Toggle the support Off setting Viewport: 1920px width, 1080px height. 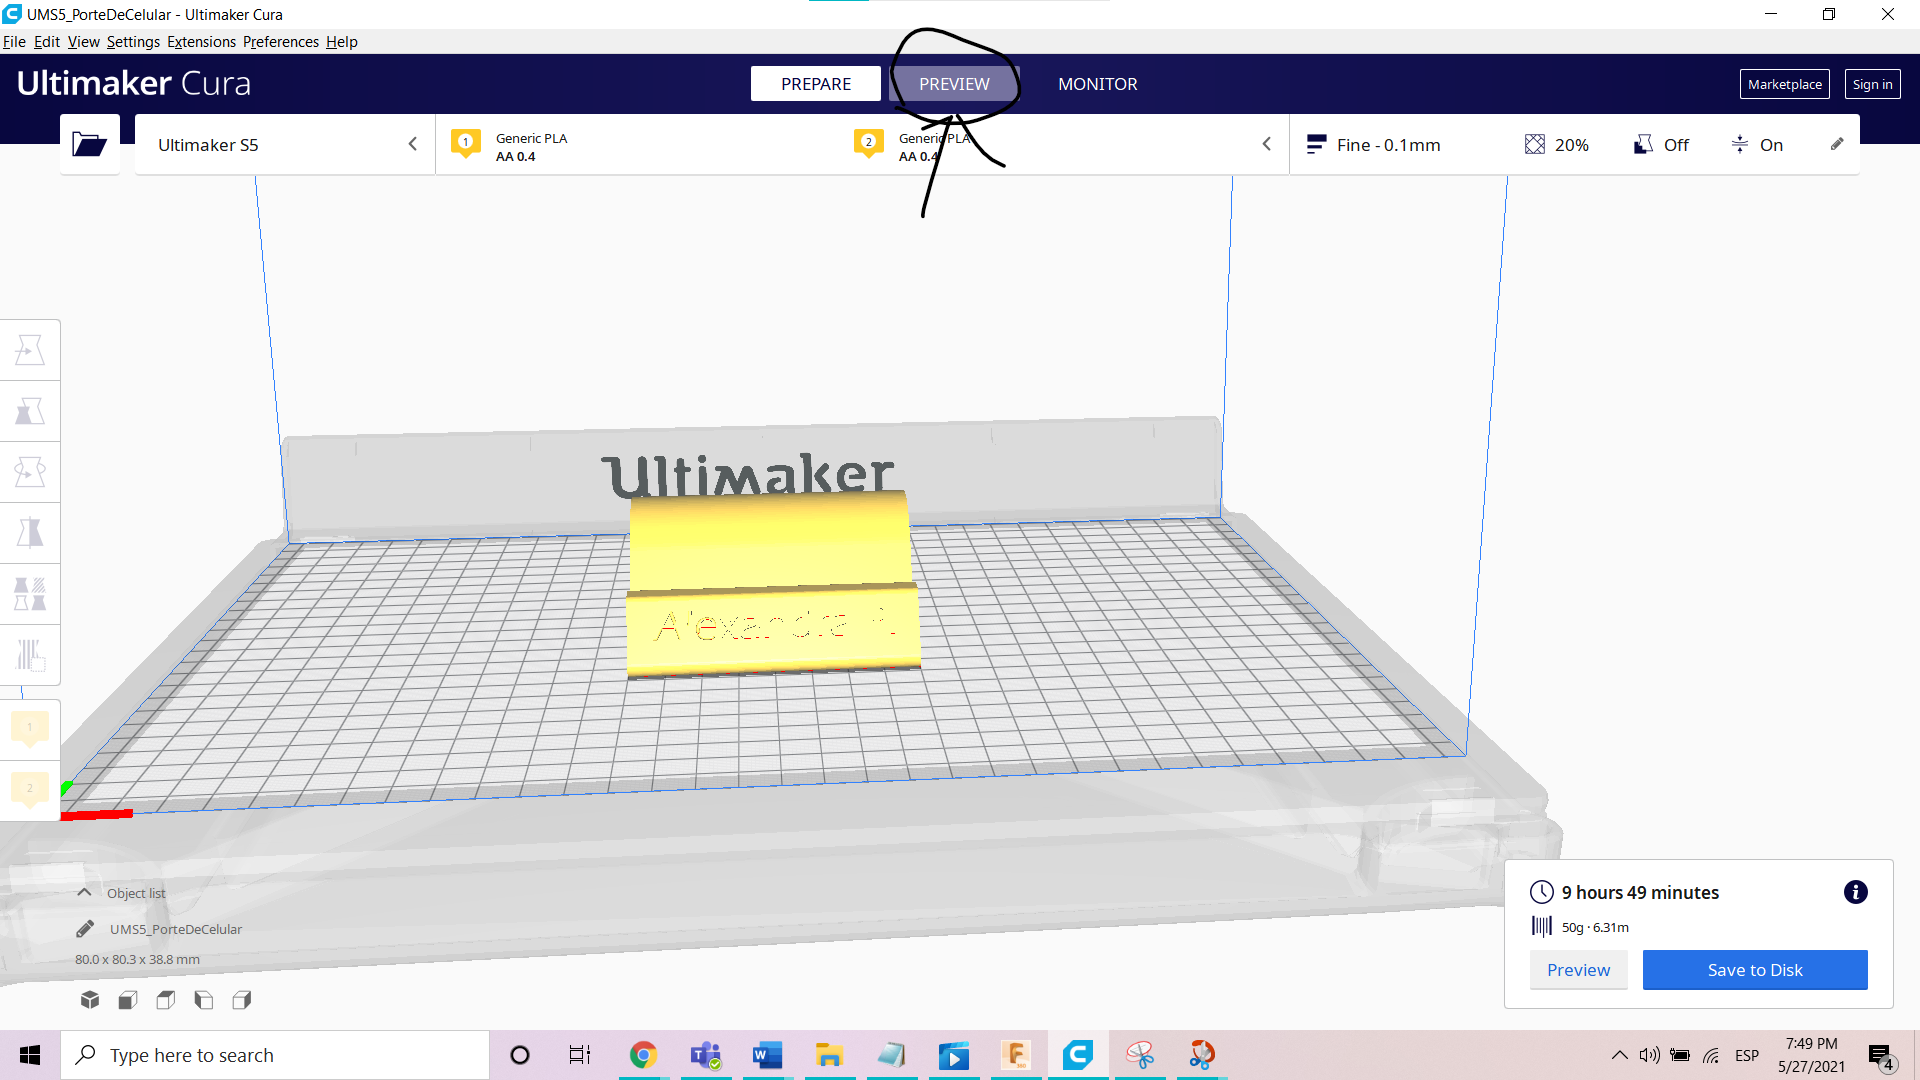(x=1661, y=145)
